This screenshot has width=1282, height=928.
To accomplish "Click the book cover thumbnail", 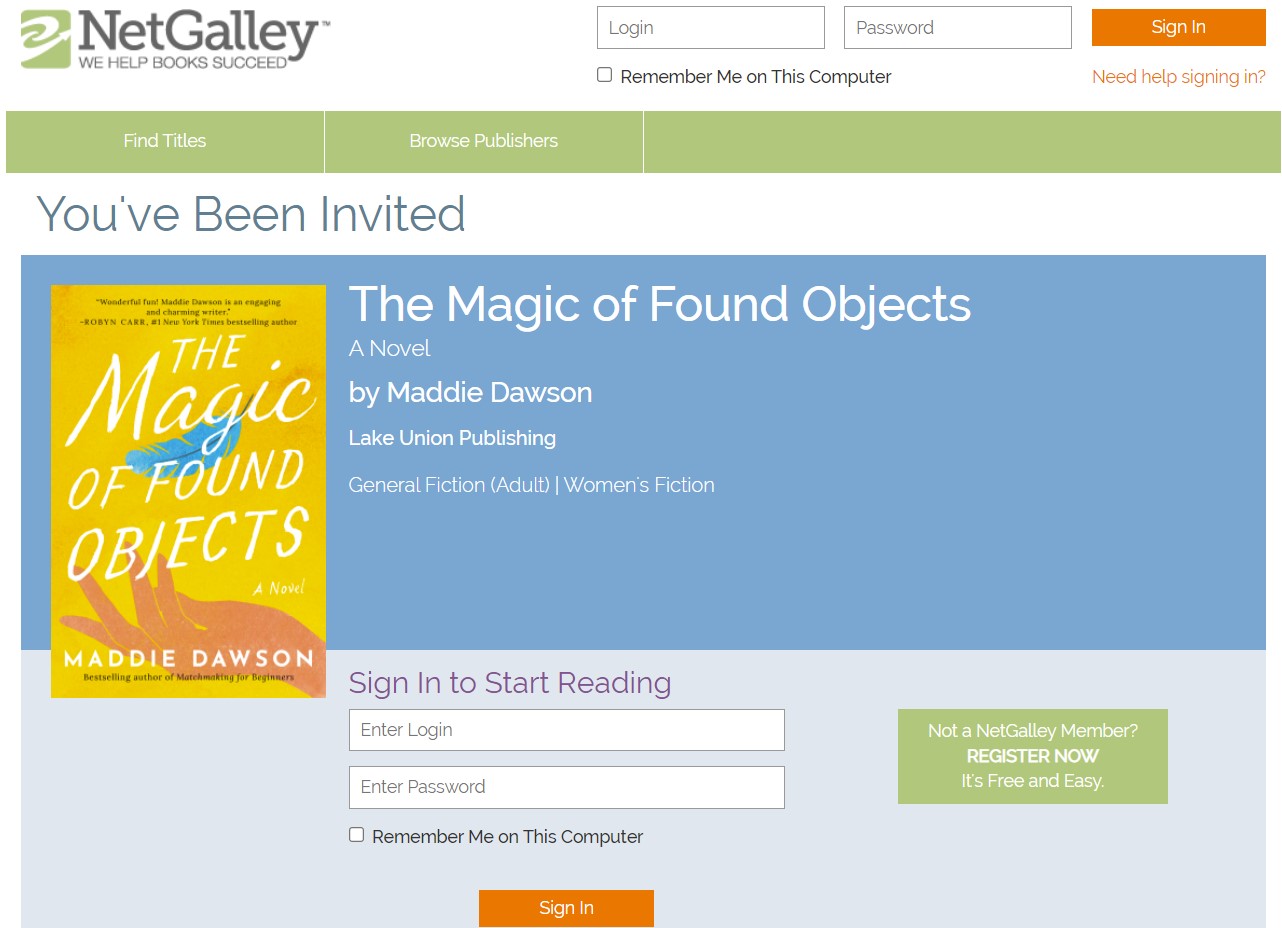I will 188,491.
